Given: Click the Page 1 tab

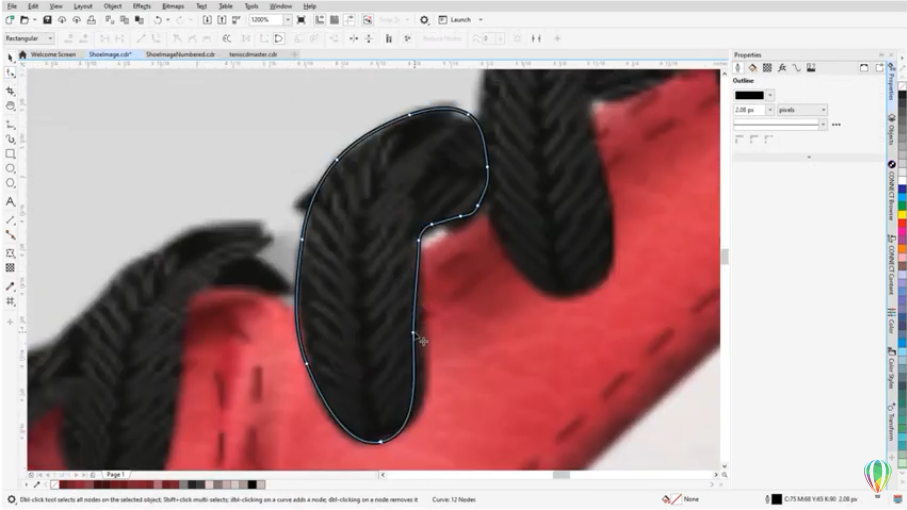Looking at the screenshot, I should point(115,474).
